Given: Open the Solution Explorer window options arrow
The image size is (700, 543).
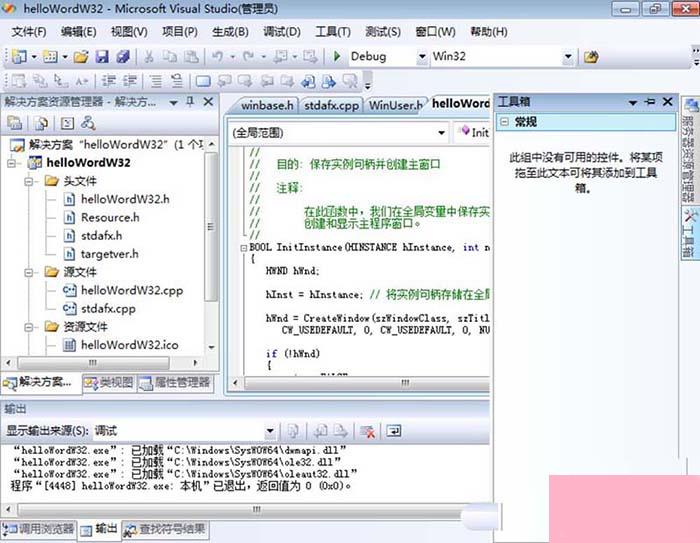Looking at the screenshot, I should [173, 102].
